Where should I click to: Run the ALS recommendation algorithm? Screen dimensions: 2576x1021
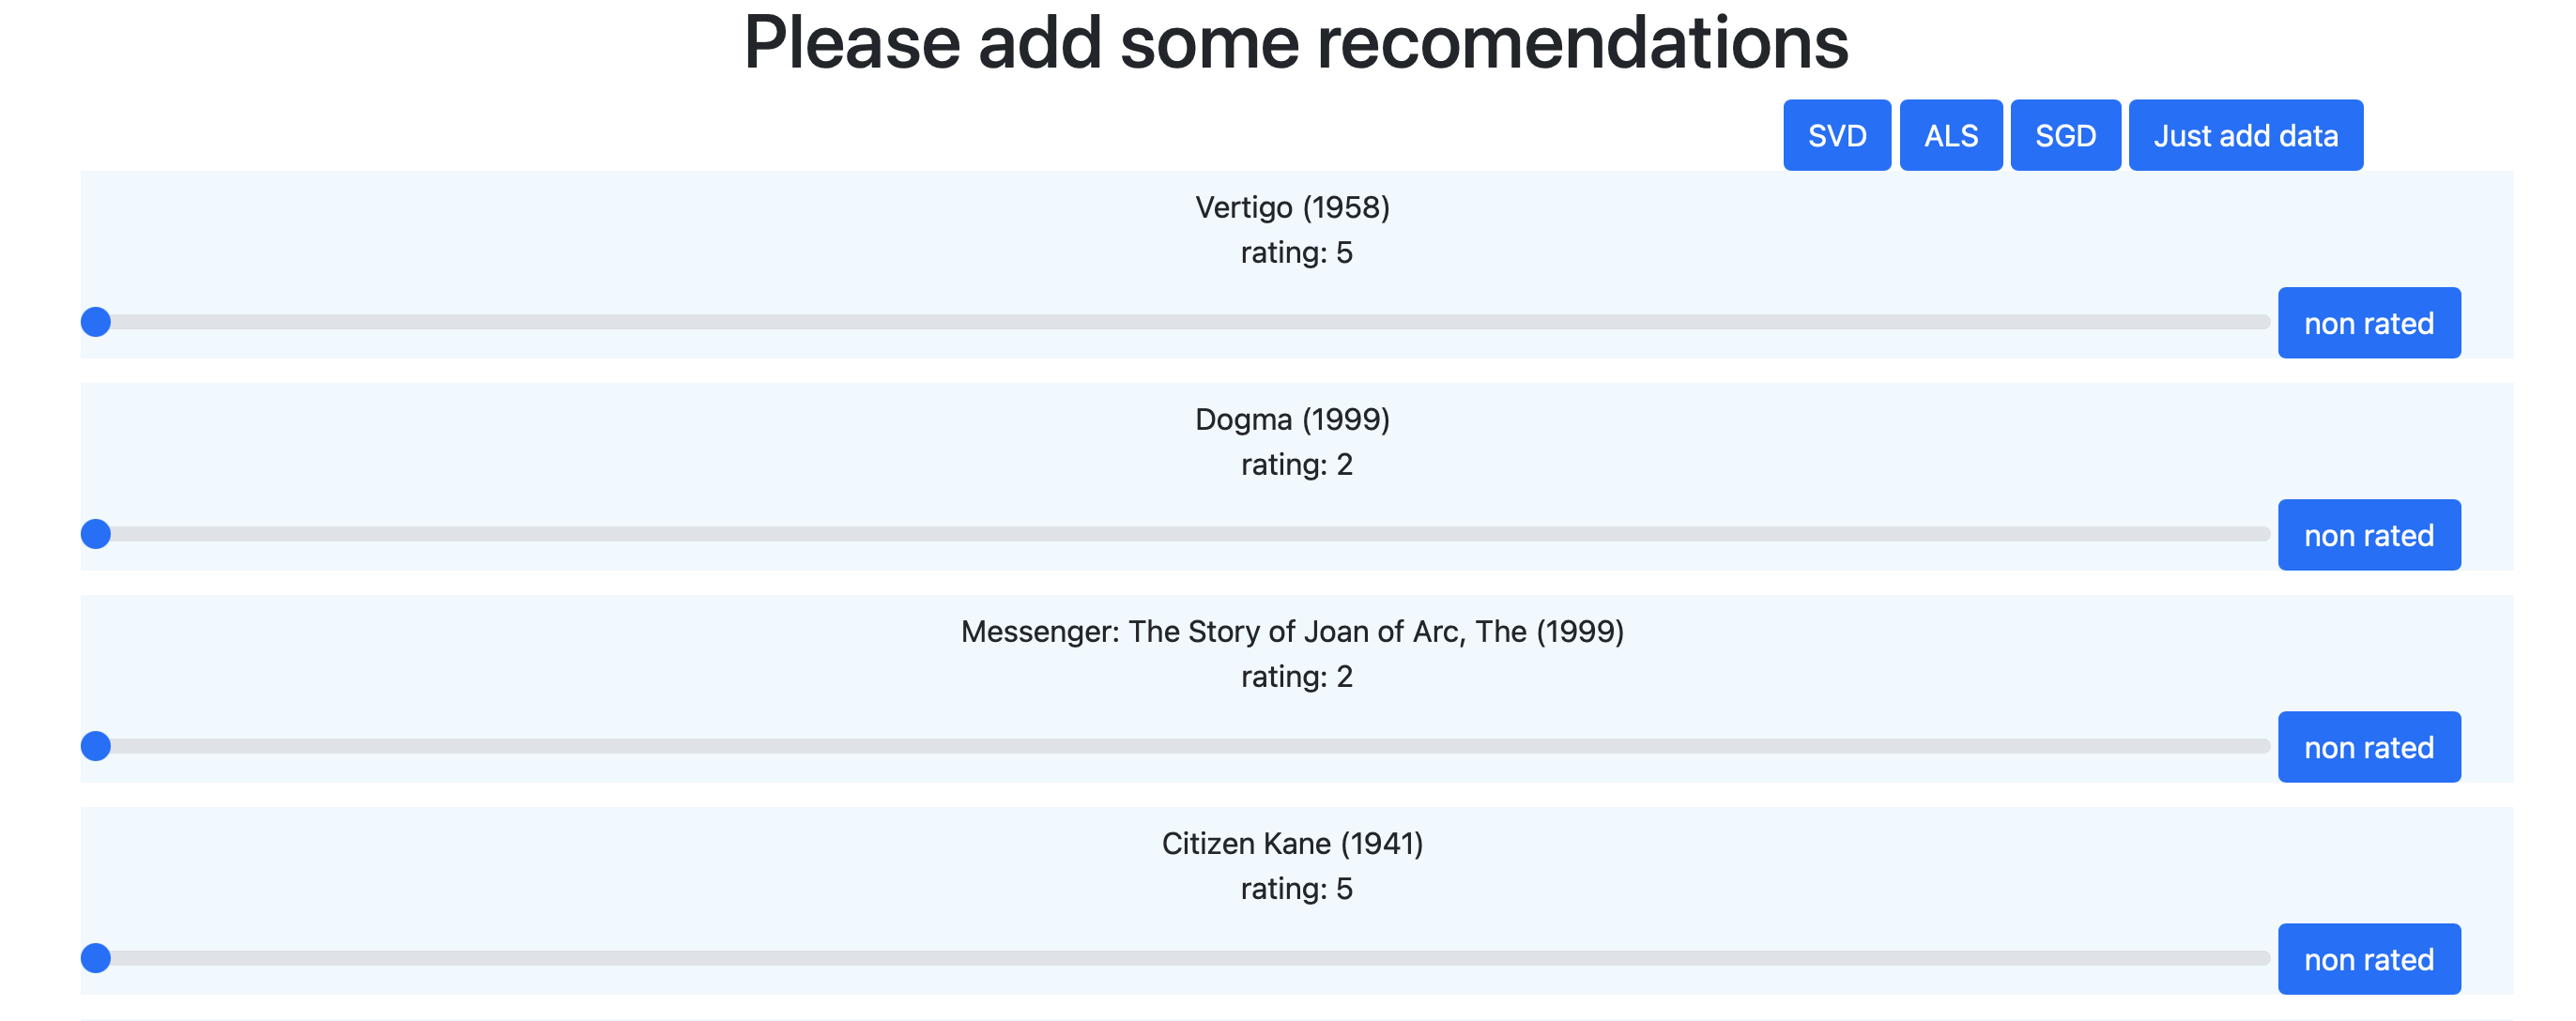(x=1950, y=135)
